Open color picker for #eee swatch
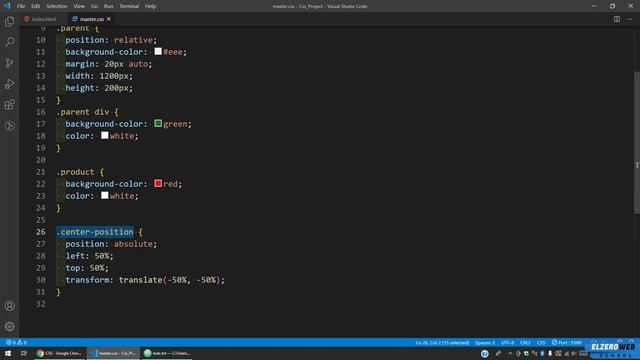640x360 pixels. click(x=158, y=51)
